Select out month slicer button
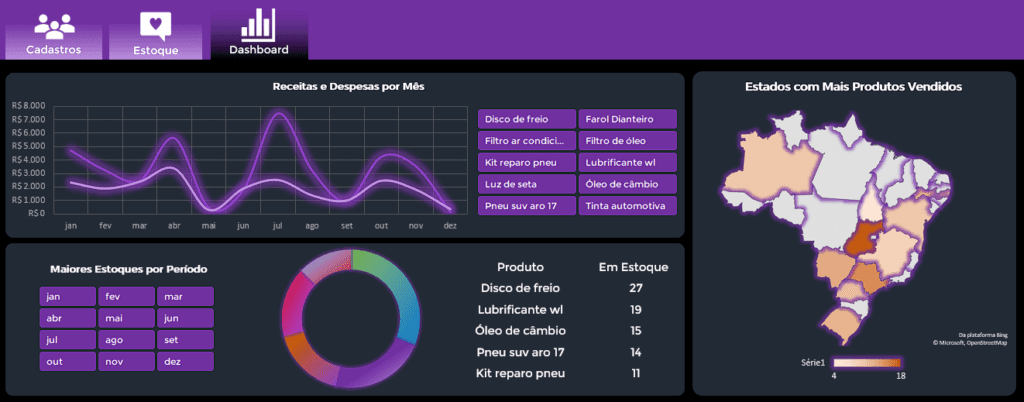The image size is (1024, 402). (68, 361)
